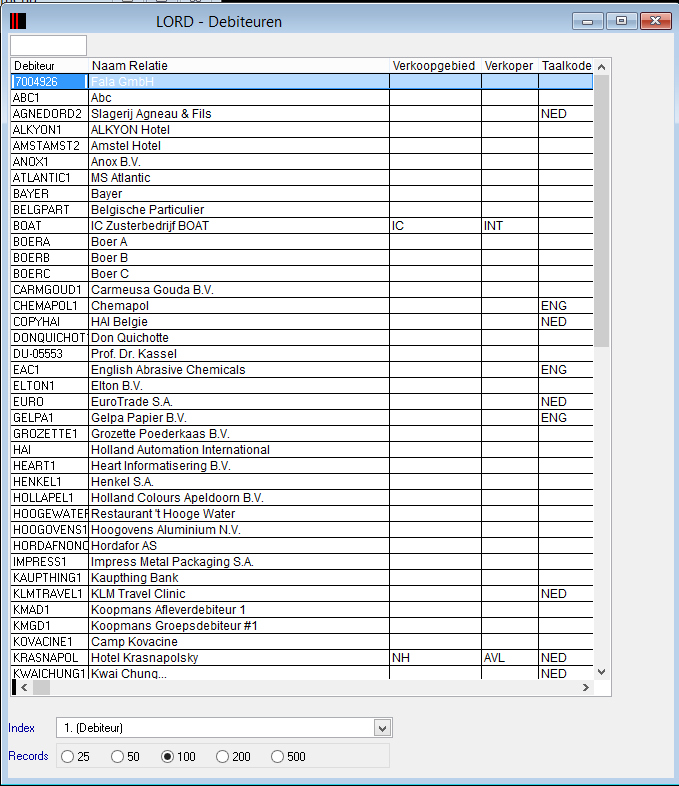Select Prof. Dr. Kassel row
This screenshot has width=679, height=786.
pyautogui.click(x=302, y=354)
